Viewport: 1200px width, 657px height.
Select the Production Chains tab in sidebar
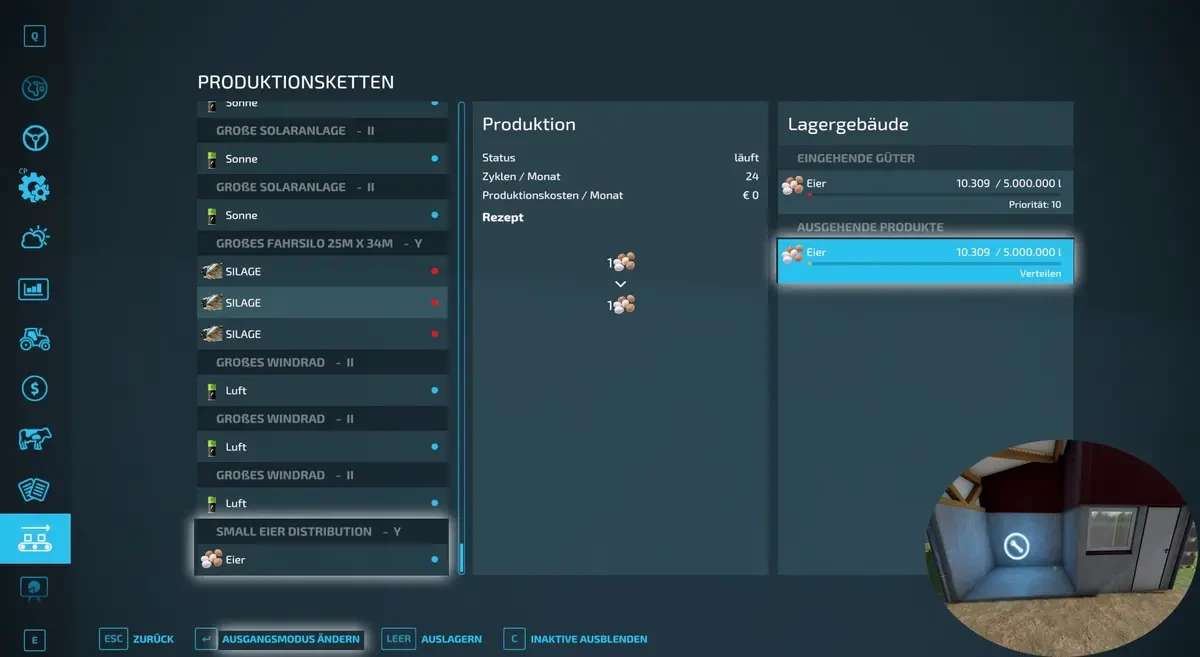35,539
